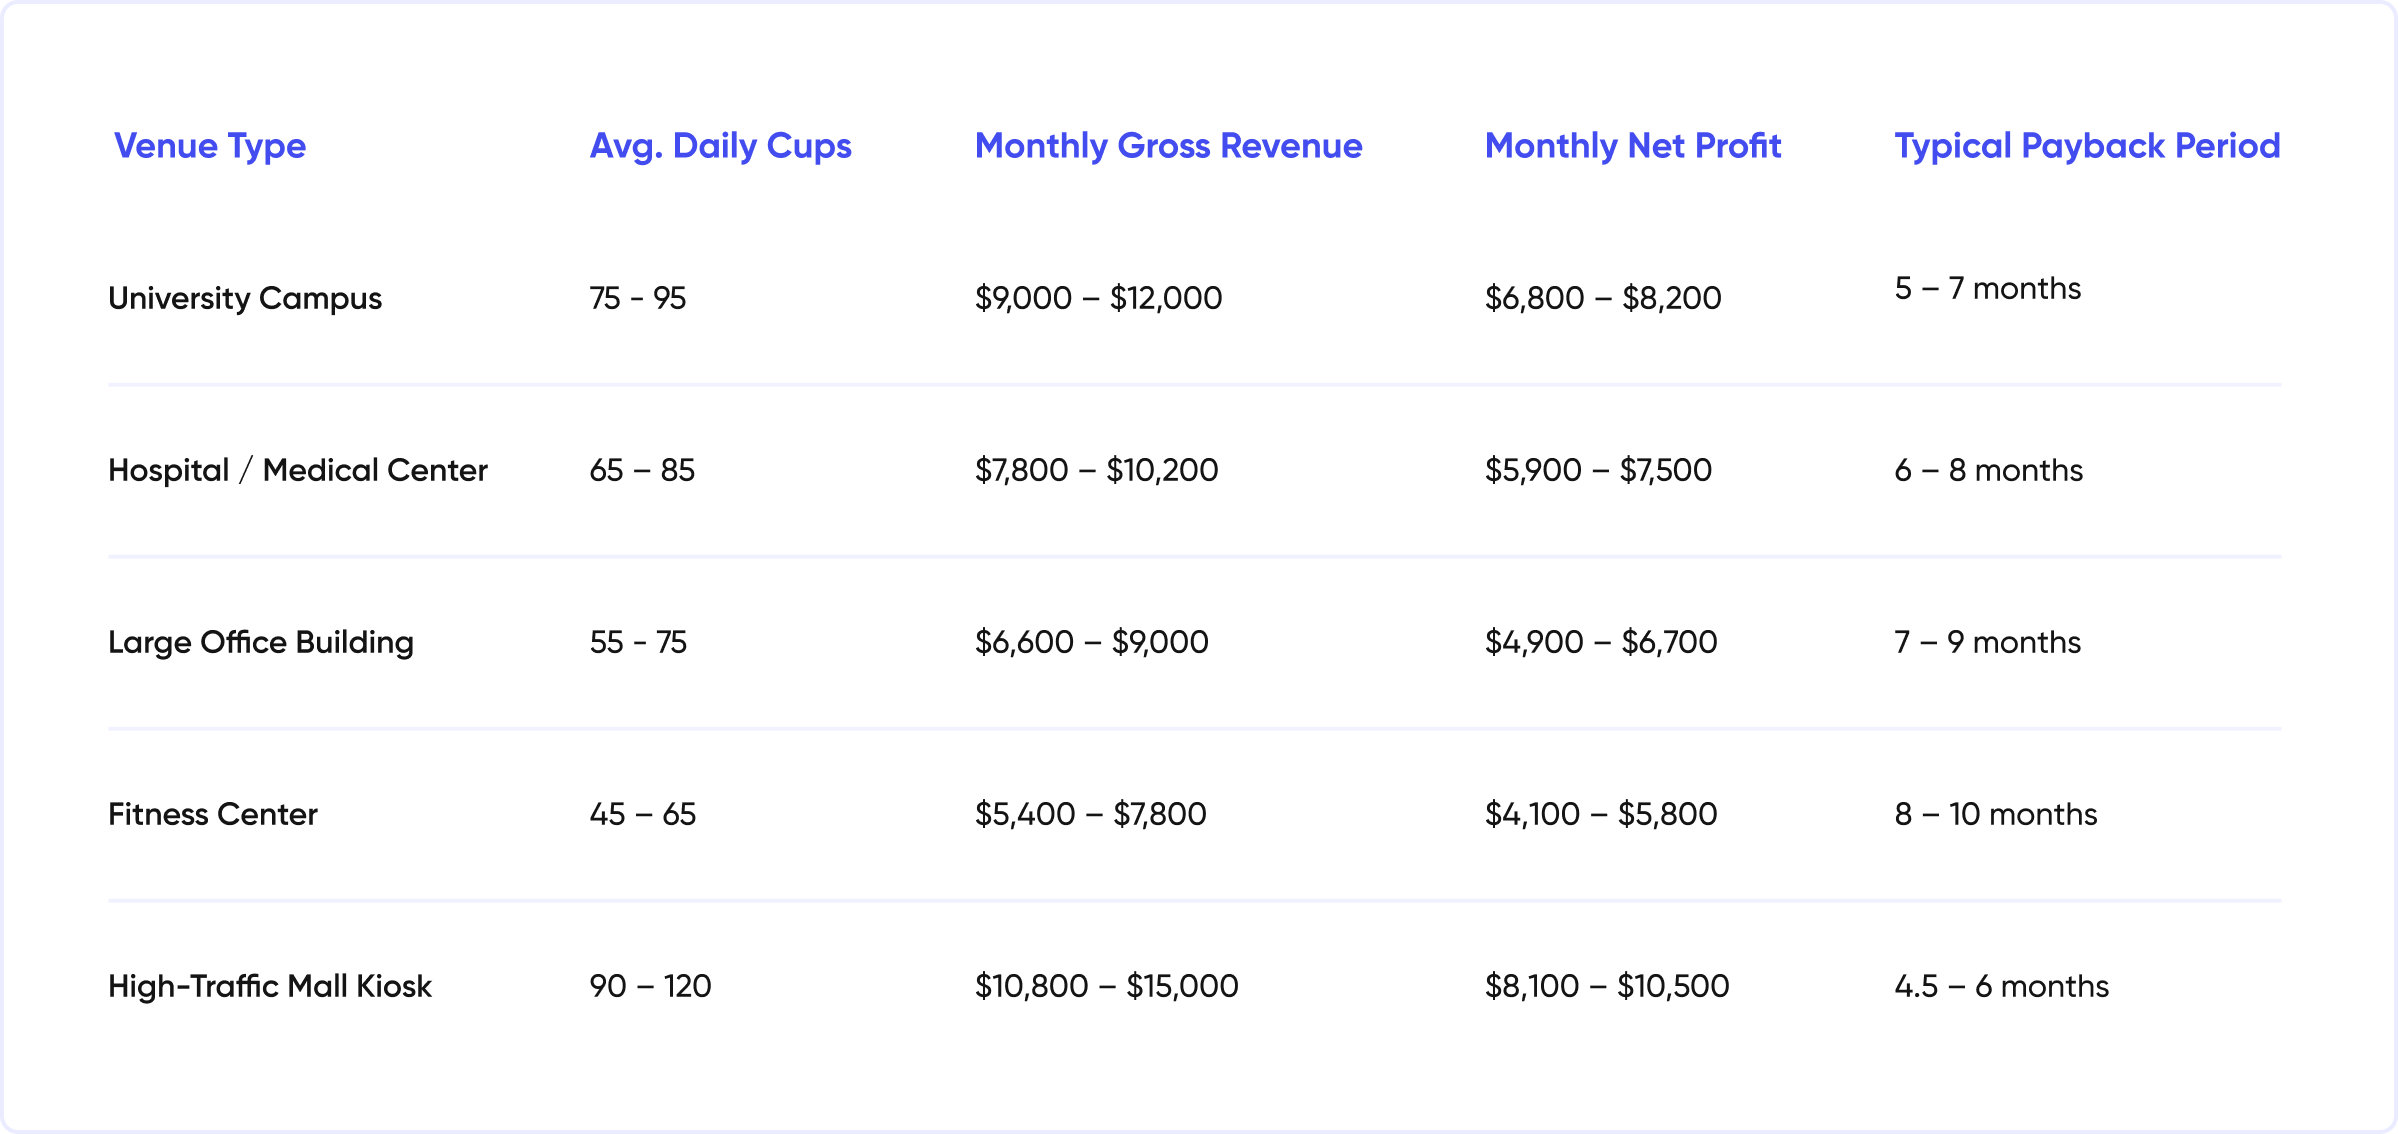Select the 8 – 10 months payback cell
Viewport: 2398px width, 1134px height.
pos(1995,814)
